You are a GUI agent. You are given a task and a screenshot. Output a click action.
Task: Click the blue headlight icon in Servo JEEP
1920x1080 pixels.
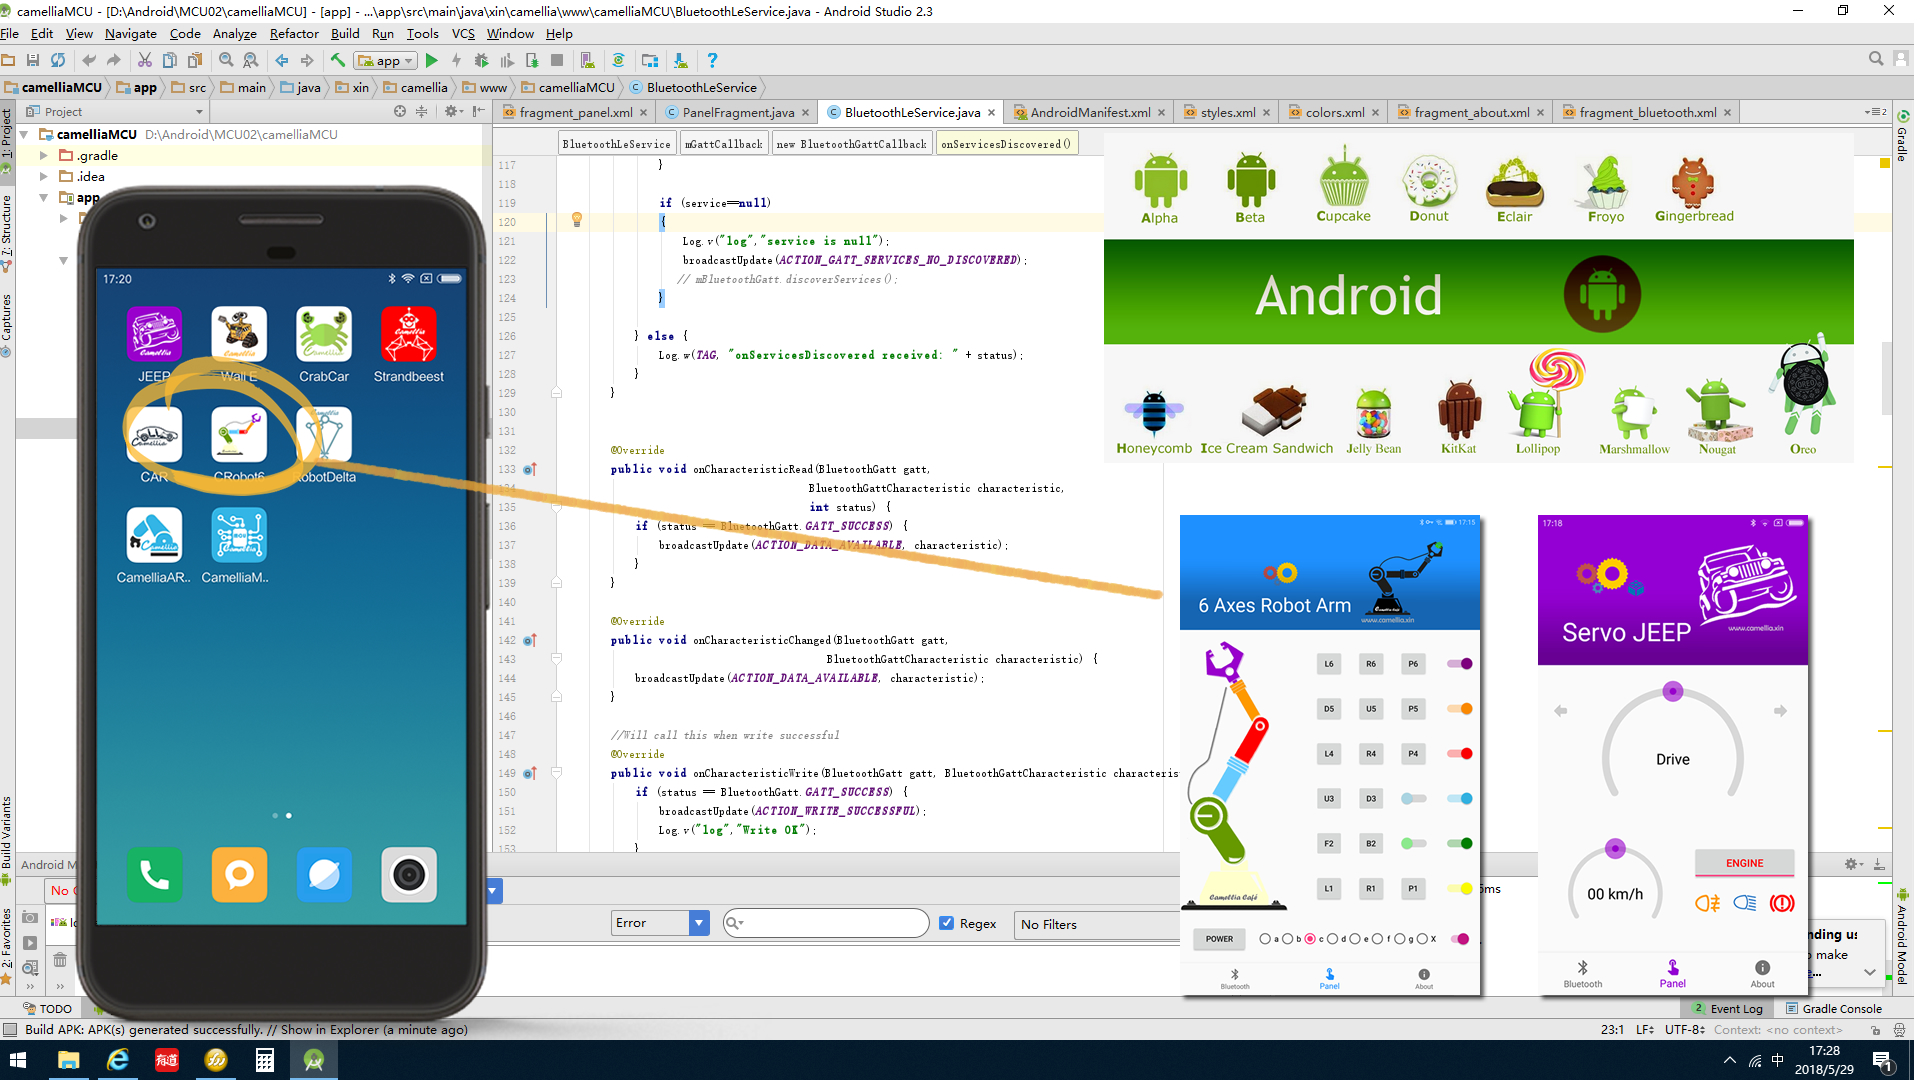coord(1745,903)
